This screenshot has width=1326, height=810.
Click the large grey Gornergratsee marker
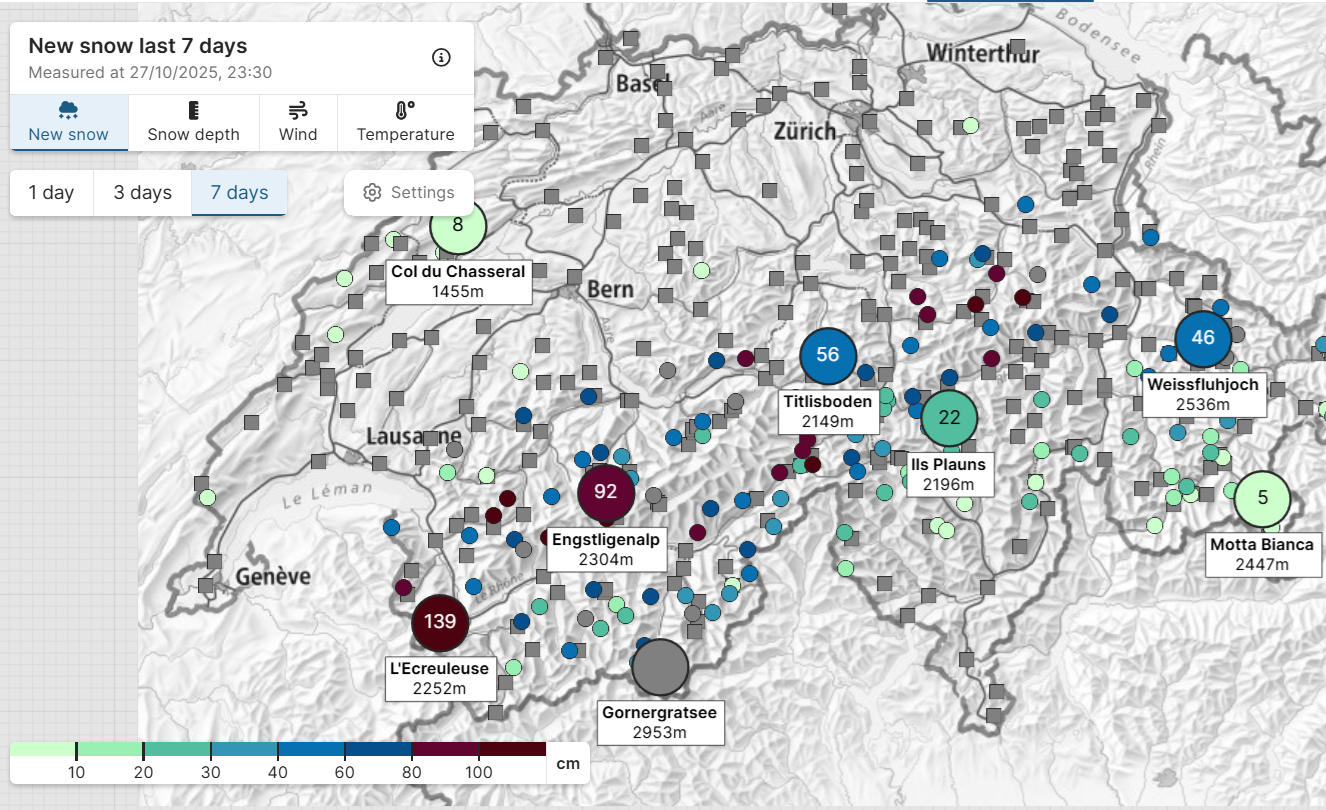pyautogui.click(x=661, y=667)
